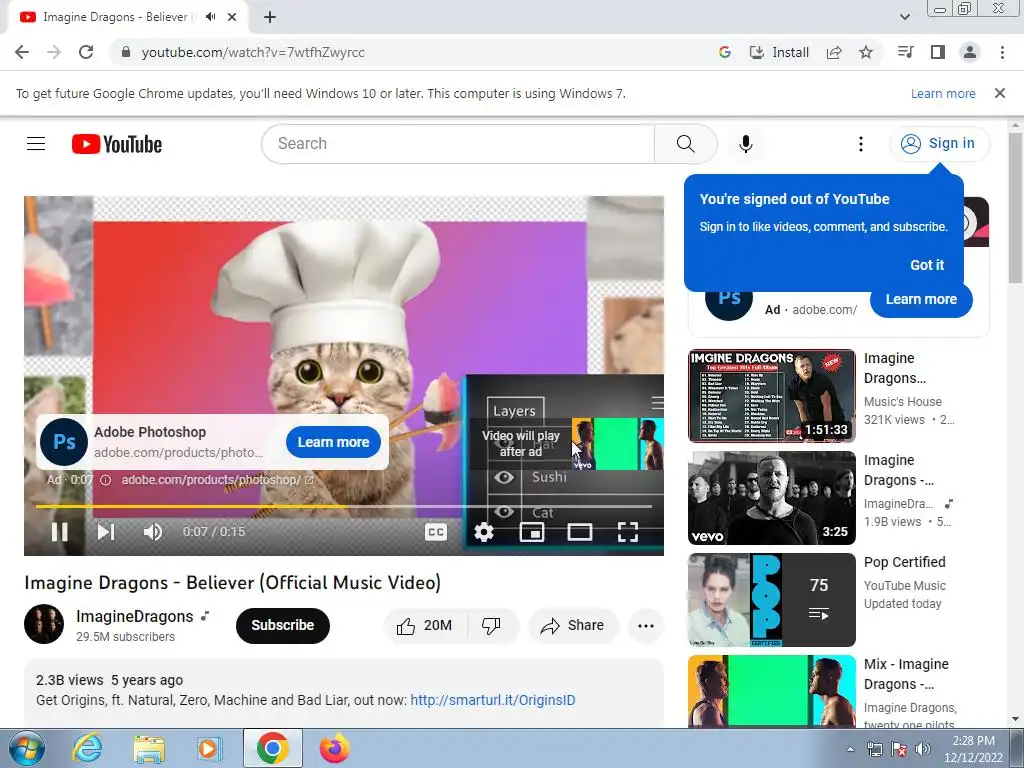Go back to the previous page

pos(22,52)
